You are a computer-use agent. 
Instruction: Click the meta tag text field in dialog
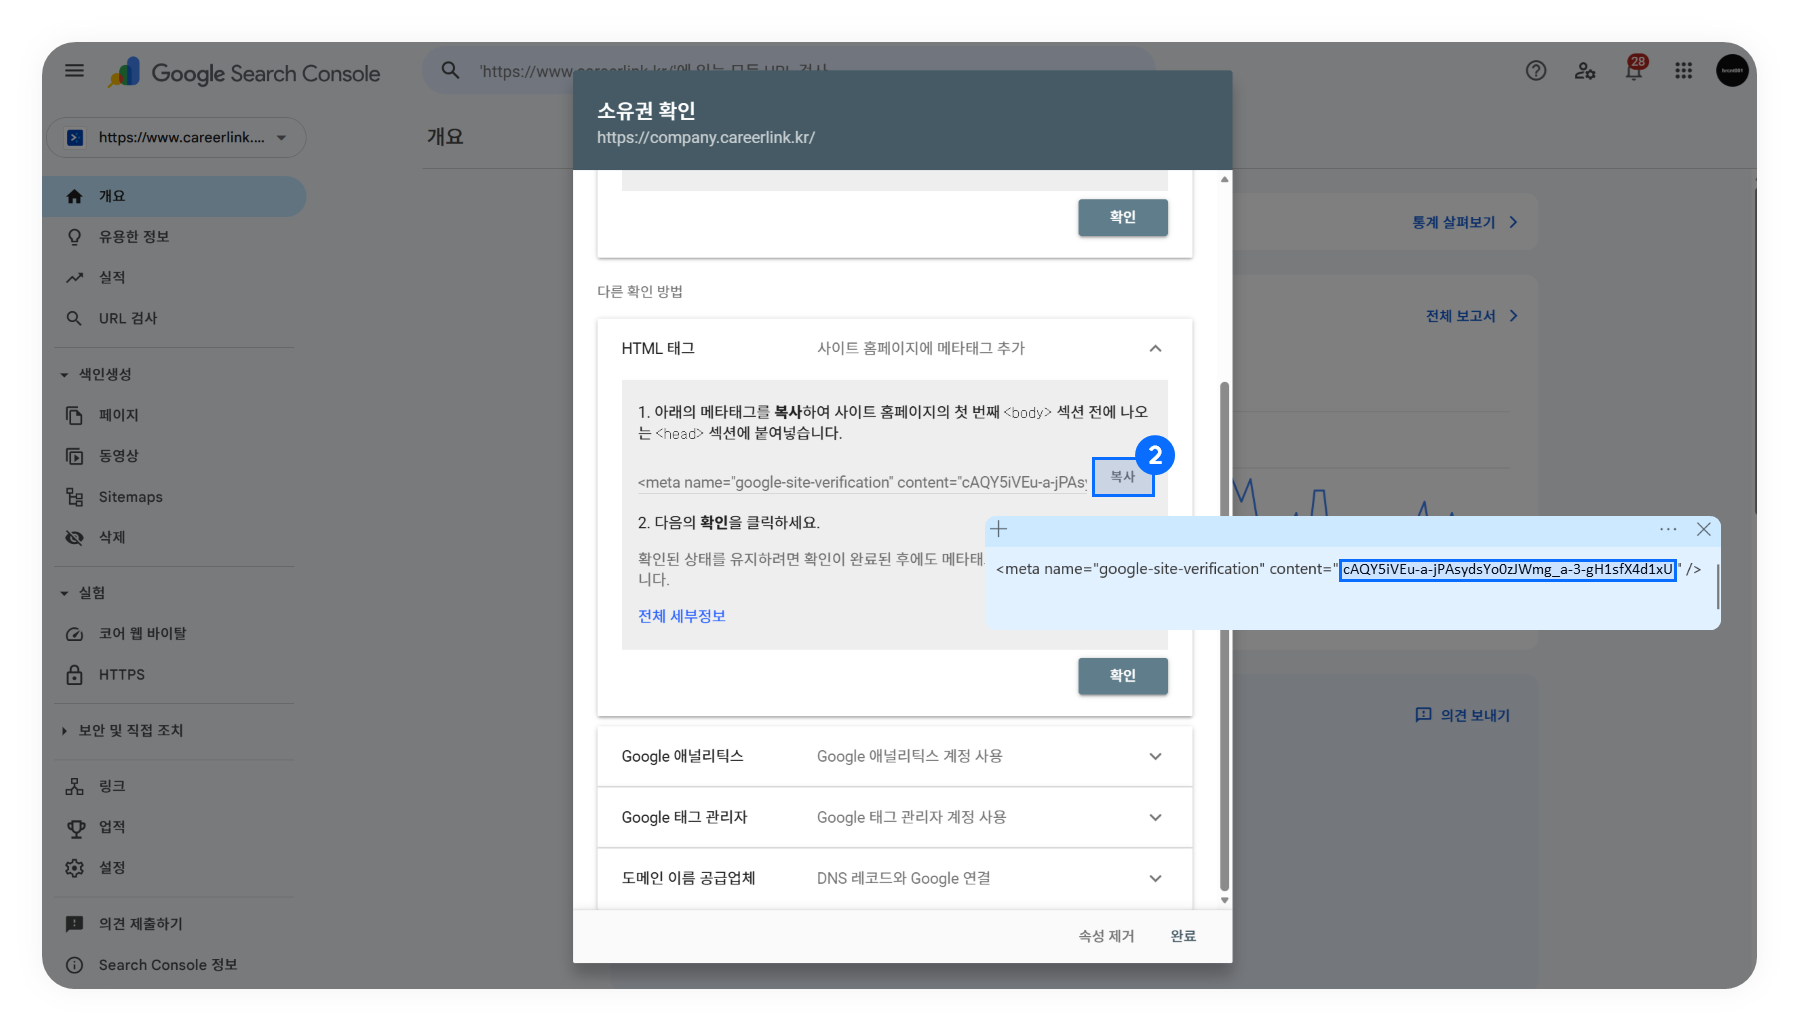[x=862, y=482]
